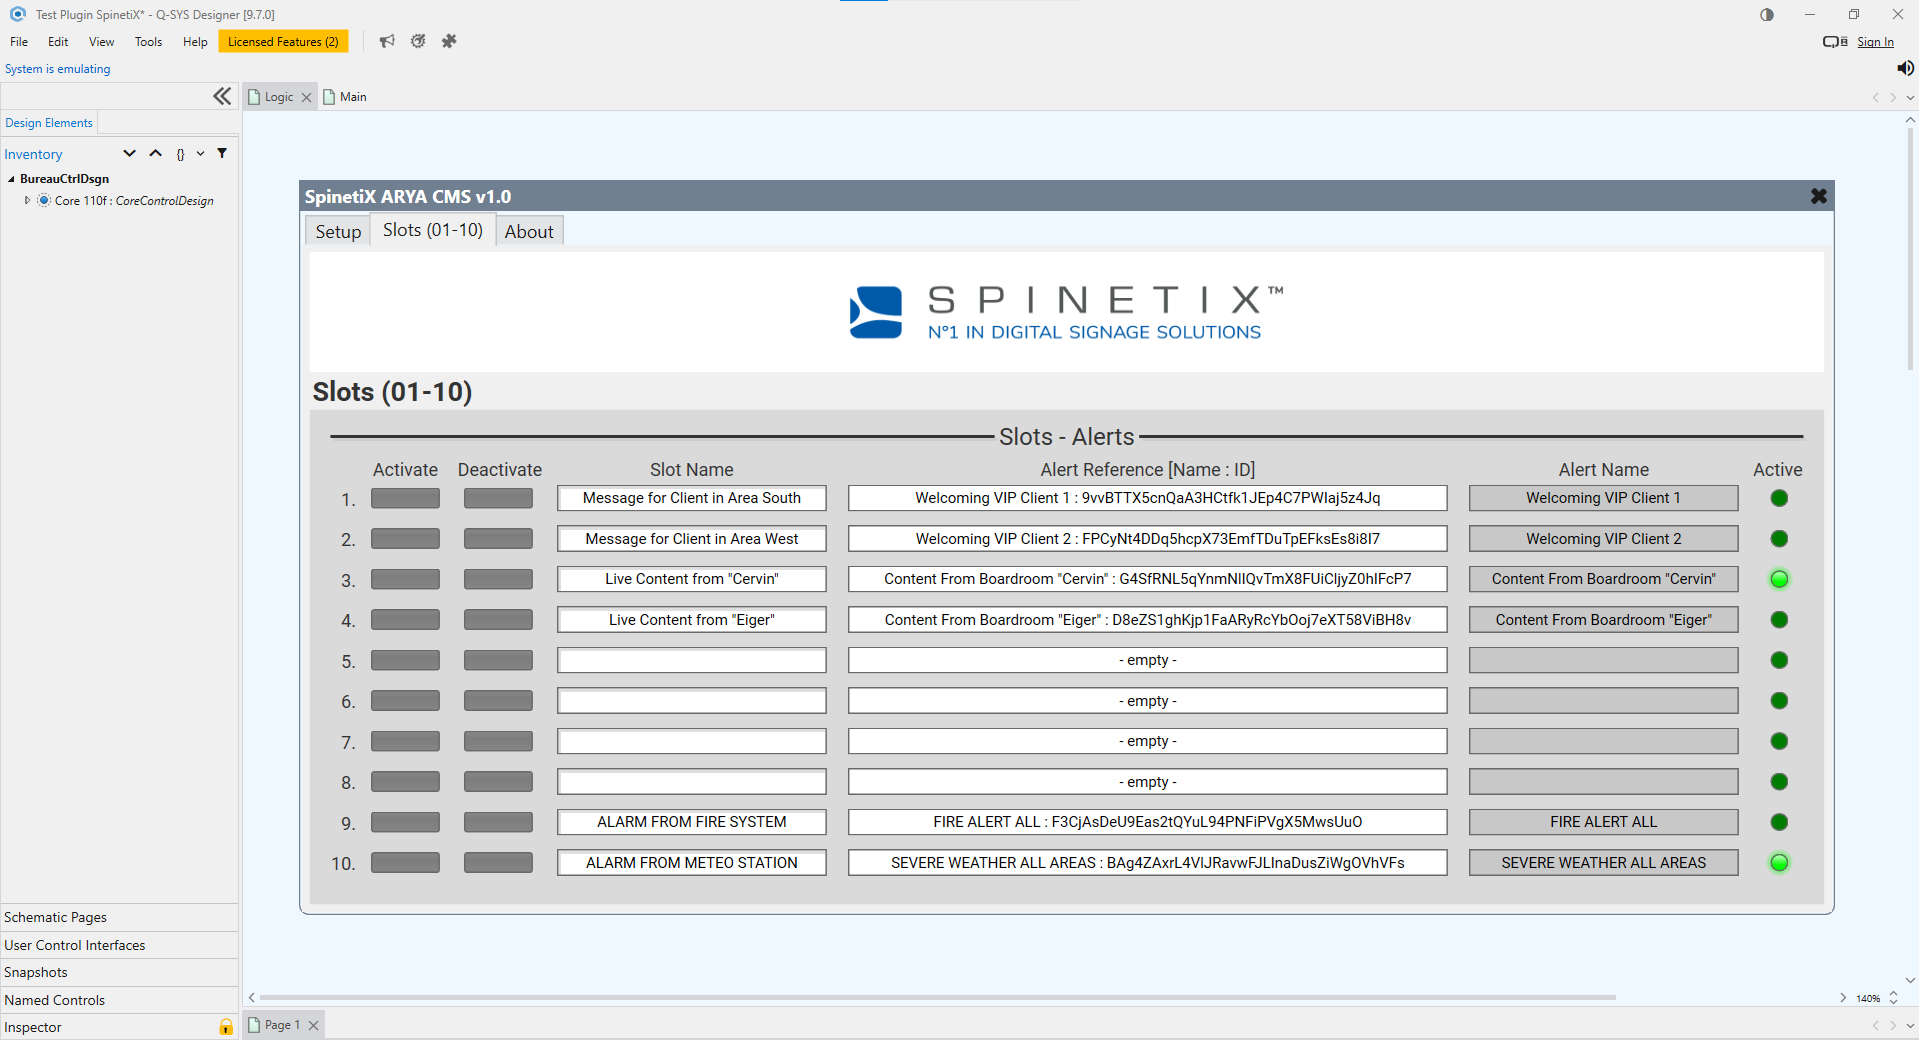Viewport: 1919px width, 1040px height.
Task: Click slot 9 Alert Reference FIRE ALERT ALL field
Action: (1148, 822)
